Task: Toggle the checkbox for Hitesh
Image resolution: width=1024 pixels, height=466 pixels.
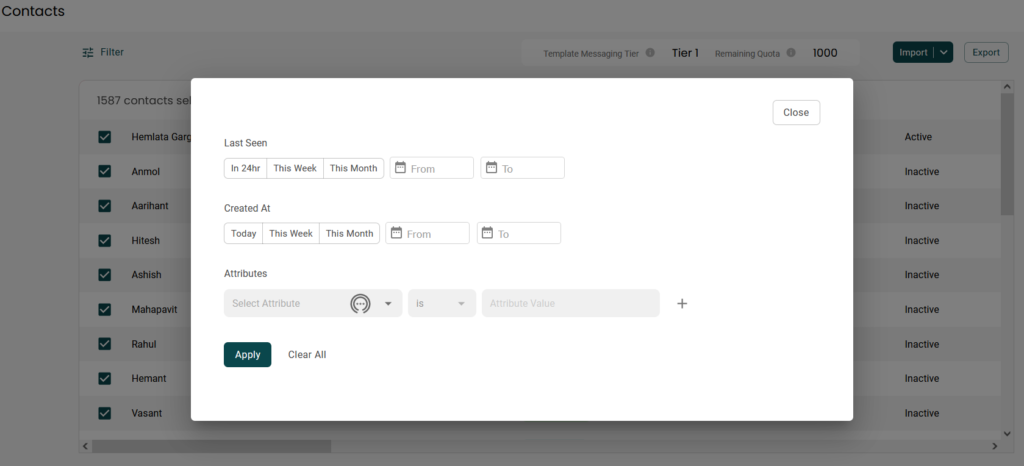Action: (x=105, y=241)
